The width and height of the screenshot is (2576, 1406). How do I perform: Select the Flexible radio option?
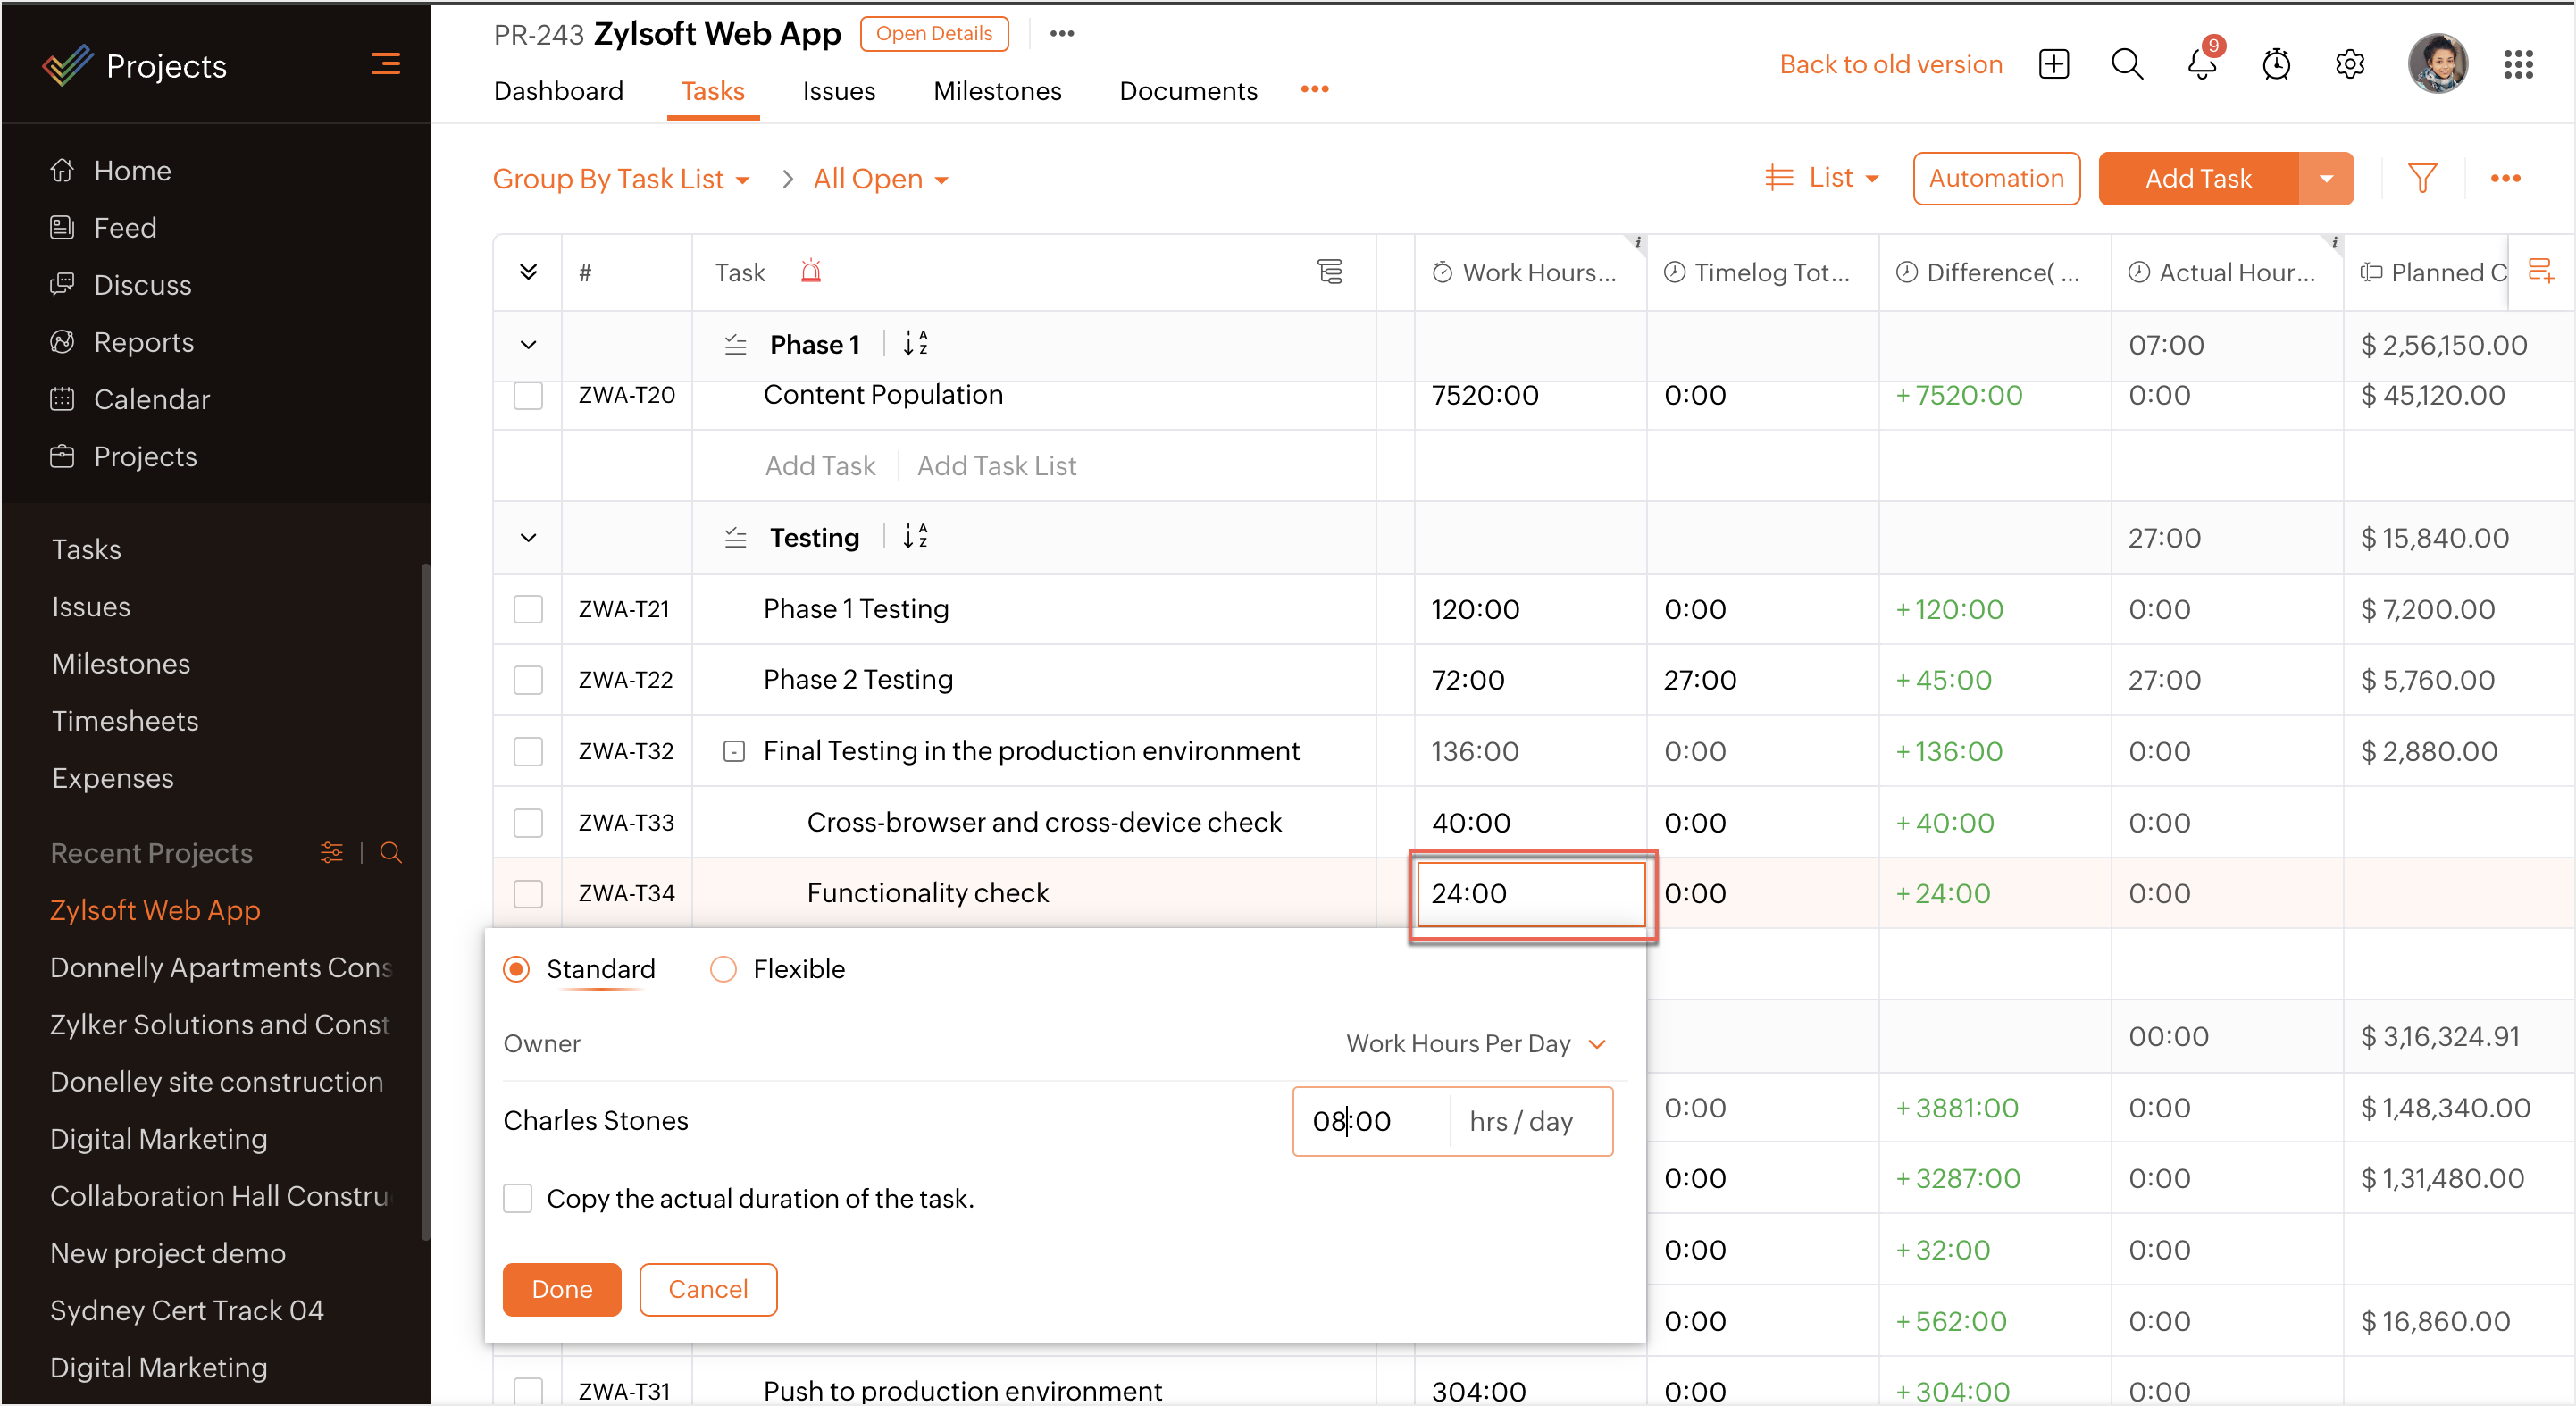723,969
